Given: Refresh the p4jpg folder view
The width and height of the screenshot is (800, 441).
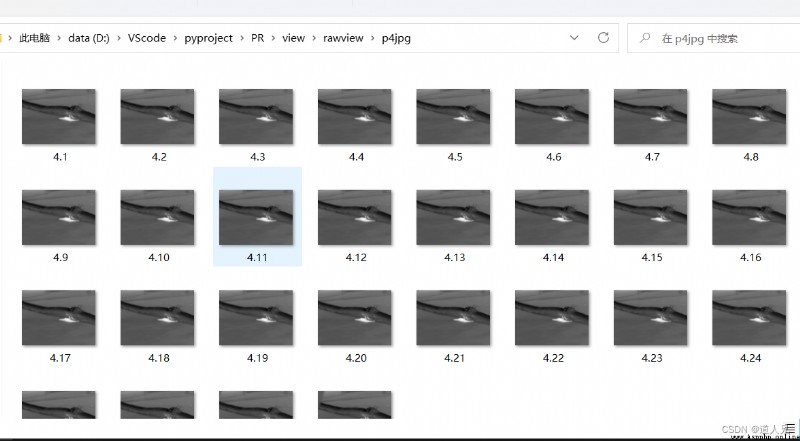Looking at the screenshot, I should point(604,38).
